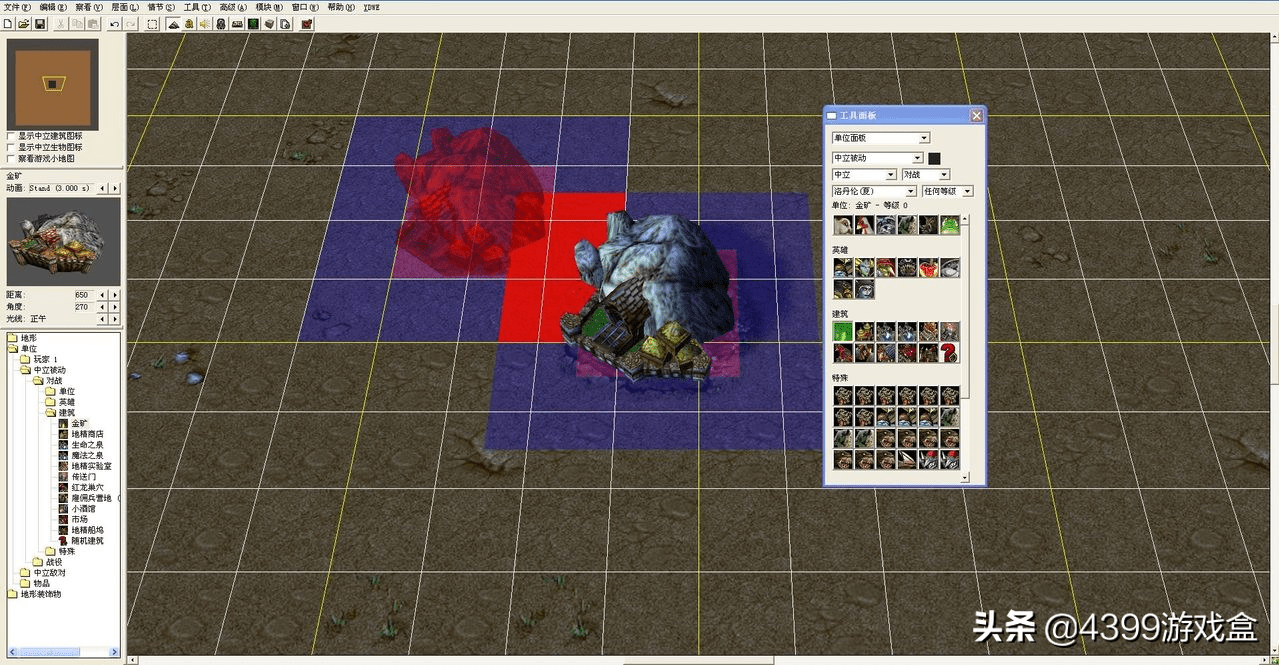This screenshot has height=665, width=1279.
Task: Click the Test map red icon
Action: 307,23
